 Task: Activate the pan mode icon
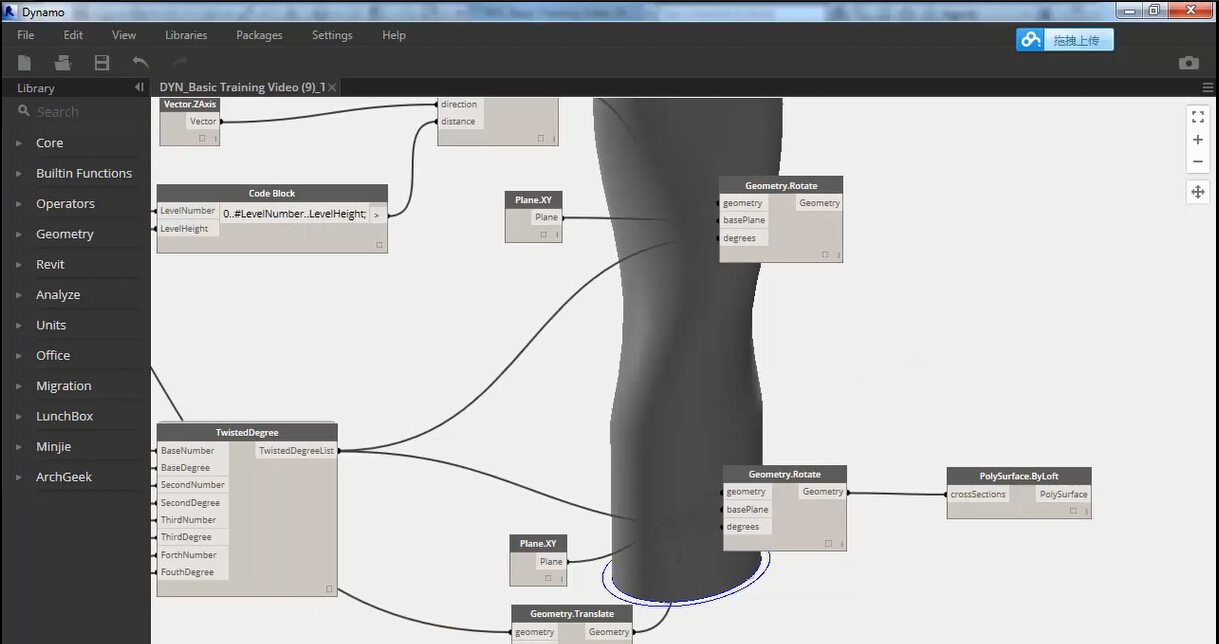click(1198, 192)
